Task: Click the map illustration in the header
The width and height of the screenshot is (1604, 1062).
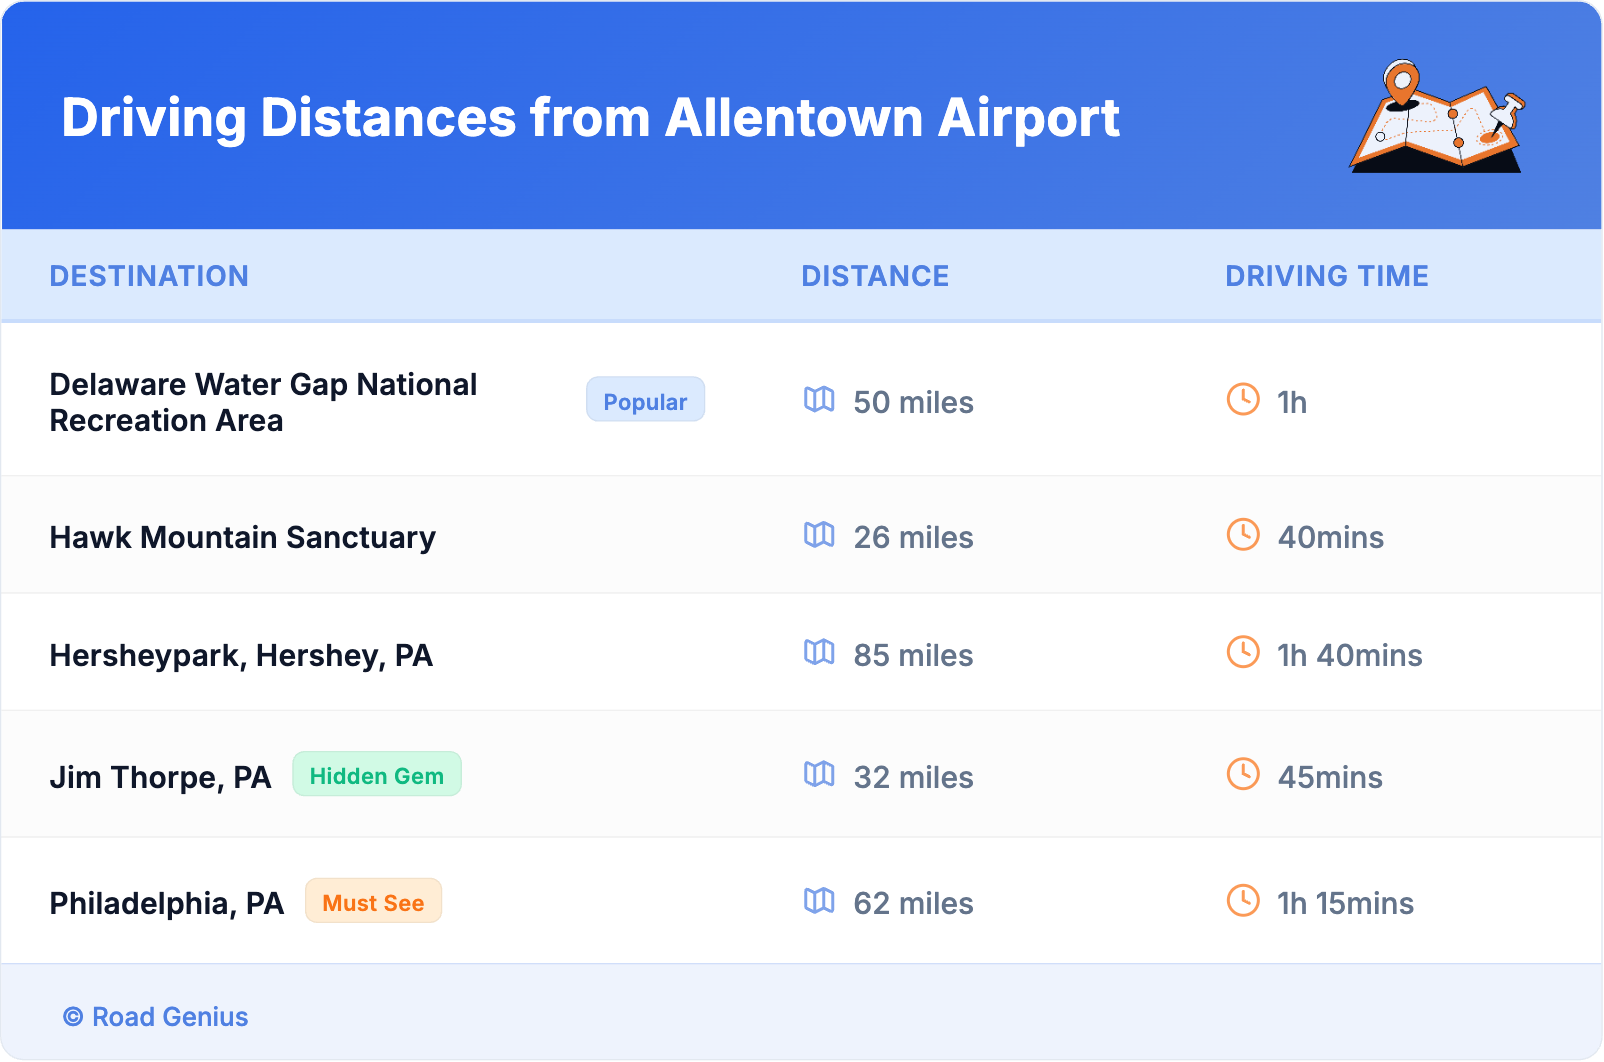Action: pyautogui.click(x=1437, y=117)
